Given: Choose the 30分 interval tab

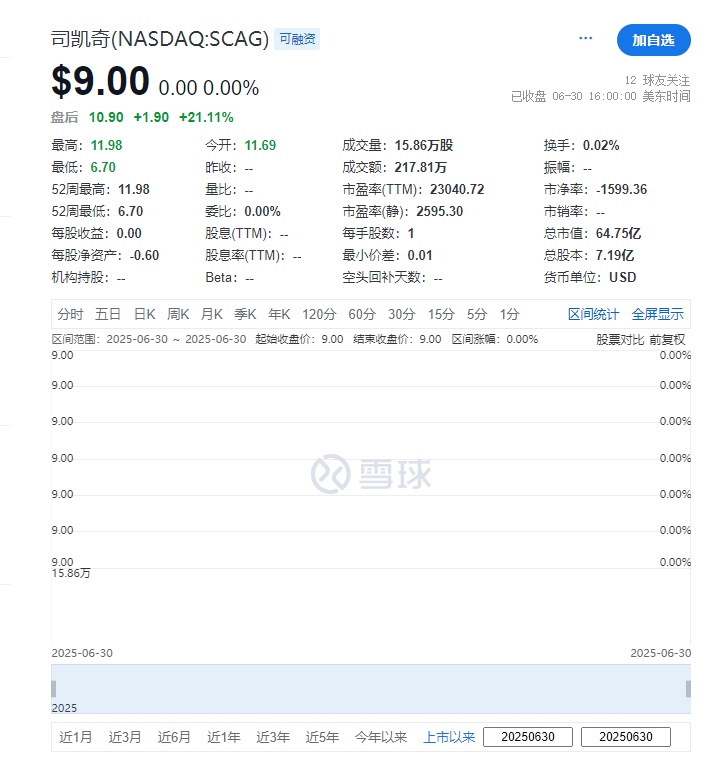Looking at the screenshot, I should click(401, 314).
